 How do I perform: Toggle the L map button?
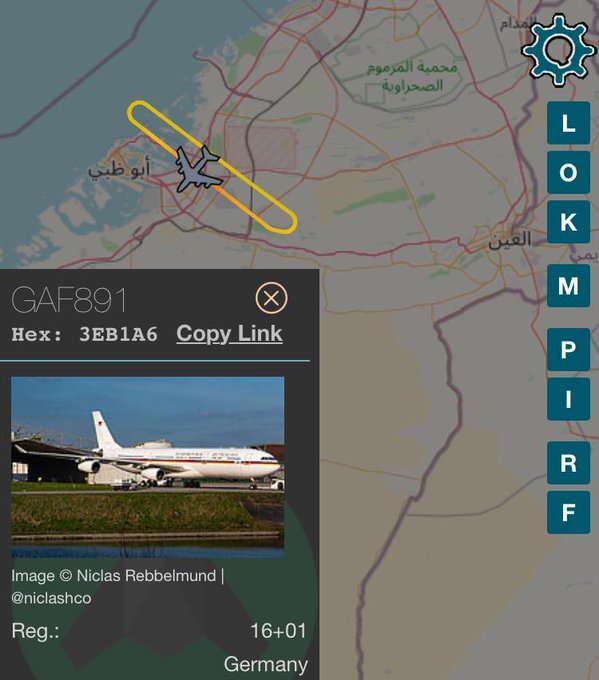coord(568,123)
